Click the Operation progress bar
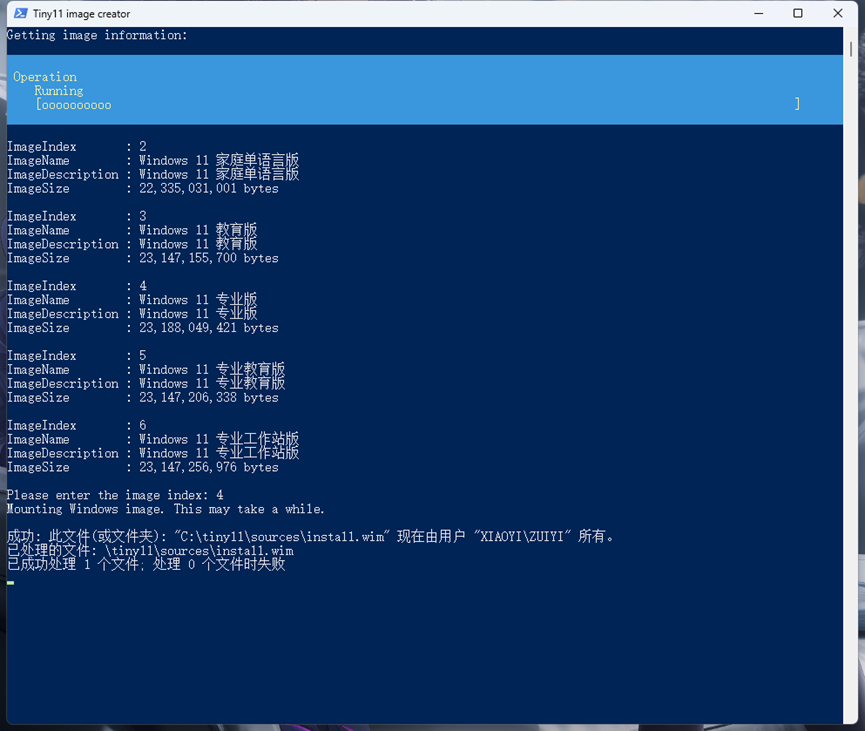This screenshot has width=865, height=731. click(418, 104)
